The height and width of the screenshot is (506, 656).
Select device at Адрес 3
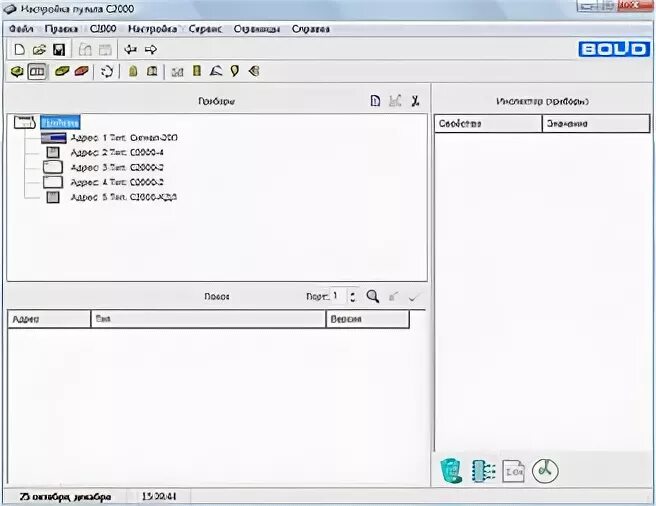click(117, 167)
